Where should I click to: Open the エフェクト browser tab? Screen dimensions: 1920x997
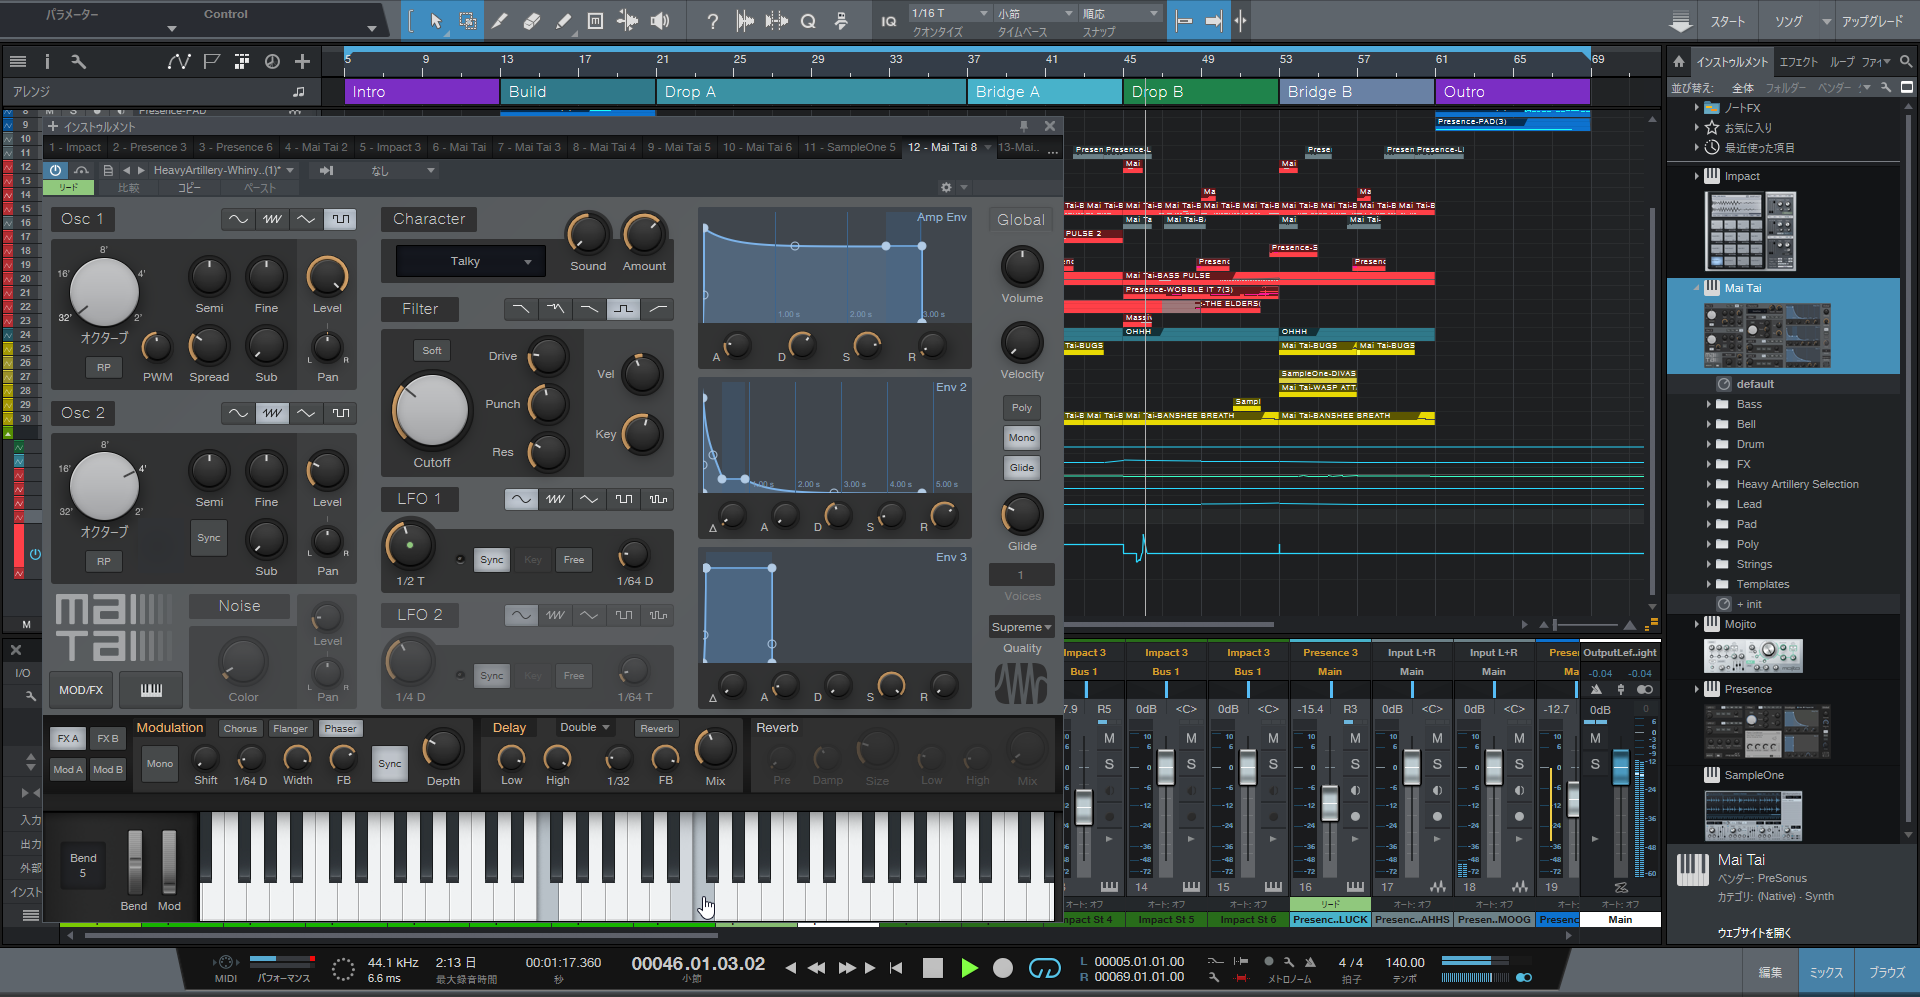(x=1798, y=62)
